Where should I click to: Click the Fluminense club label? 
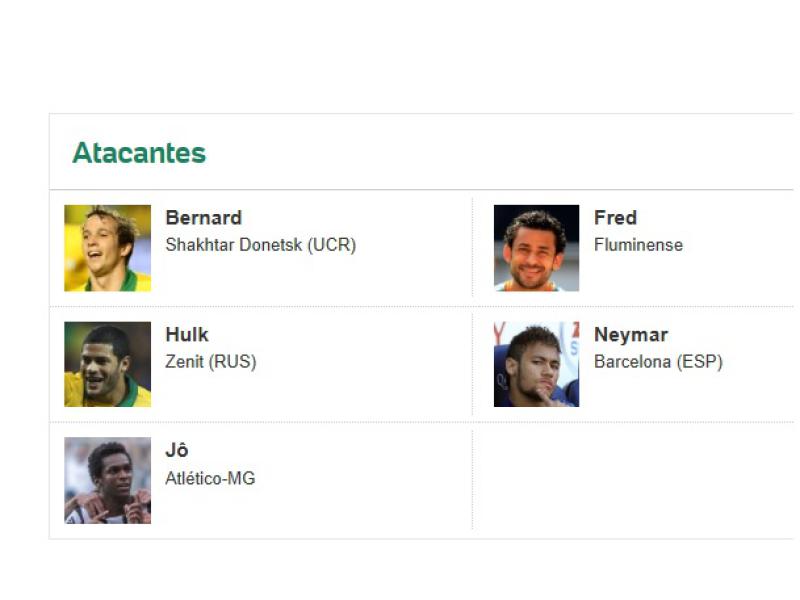tap(638, 245)
